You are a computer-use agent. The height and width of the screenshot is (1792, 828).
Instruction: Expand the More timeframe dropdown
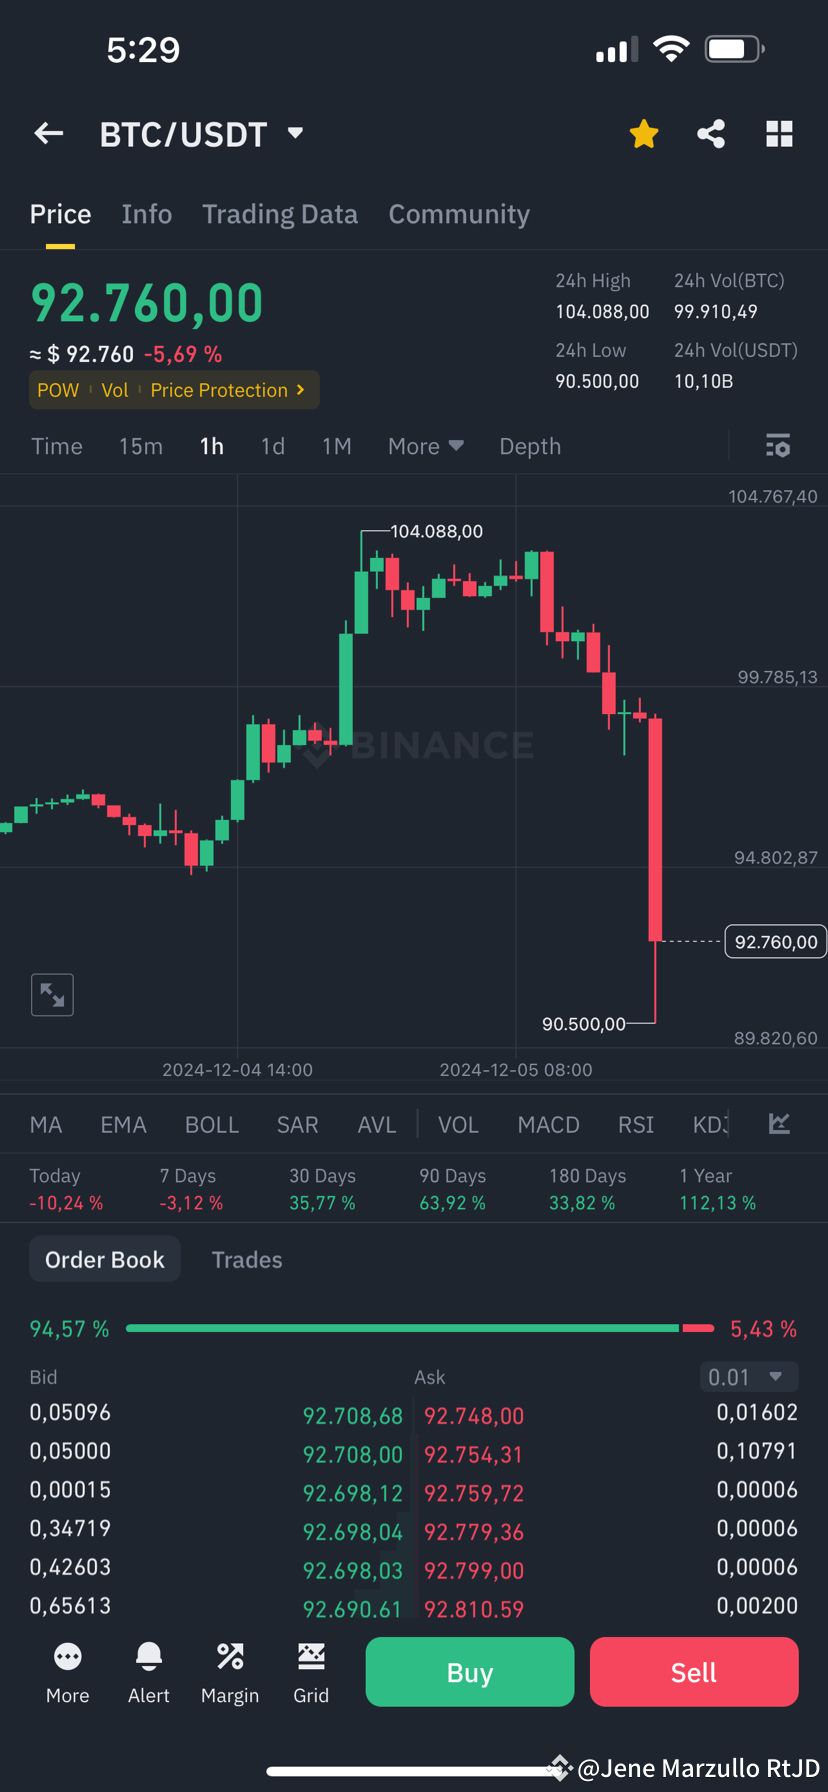pyautogui.click(x=425, y=446)
